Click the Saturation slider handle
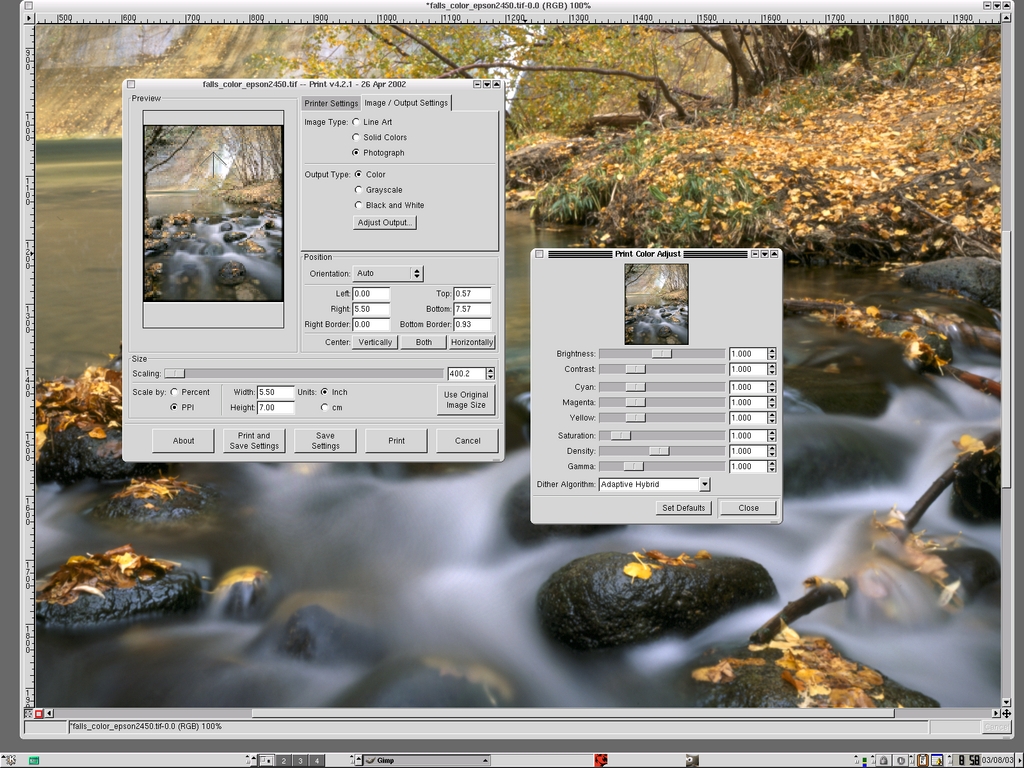 pyautogui.click(x=621, y=436)
